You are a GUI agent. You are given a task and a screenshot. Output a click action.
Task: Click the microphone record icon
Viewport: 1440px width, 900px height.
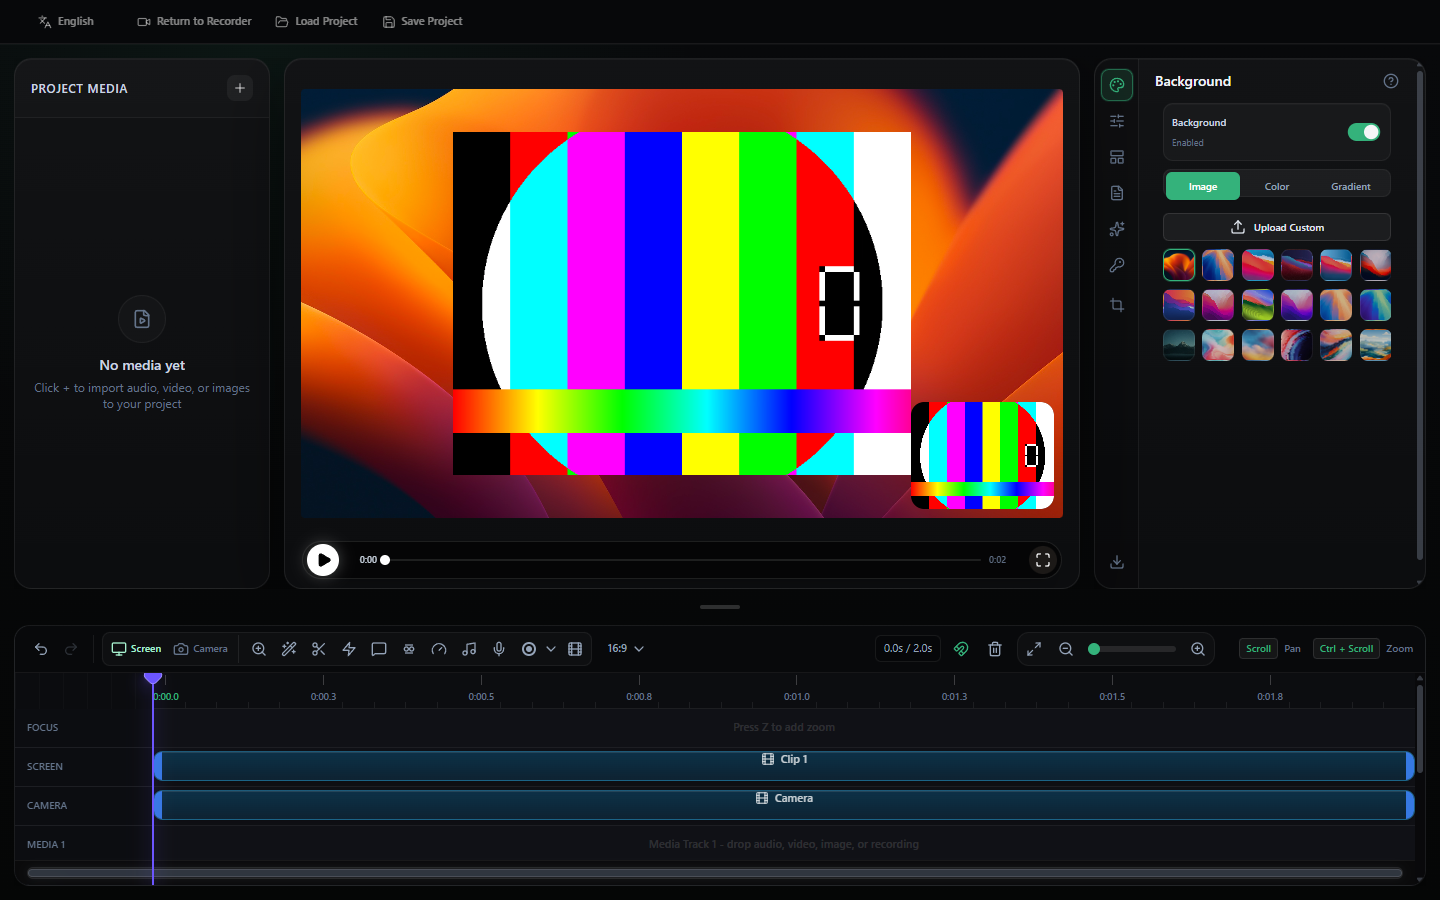499,649
